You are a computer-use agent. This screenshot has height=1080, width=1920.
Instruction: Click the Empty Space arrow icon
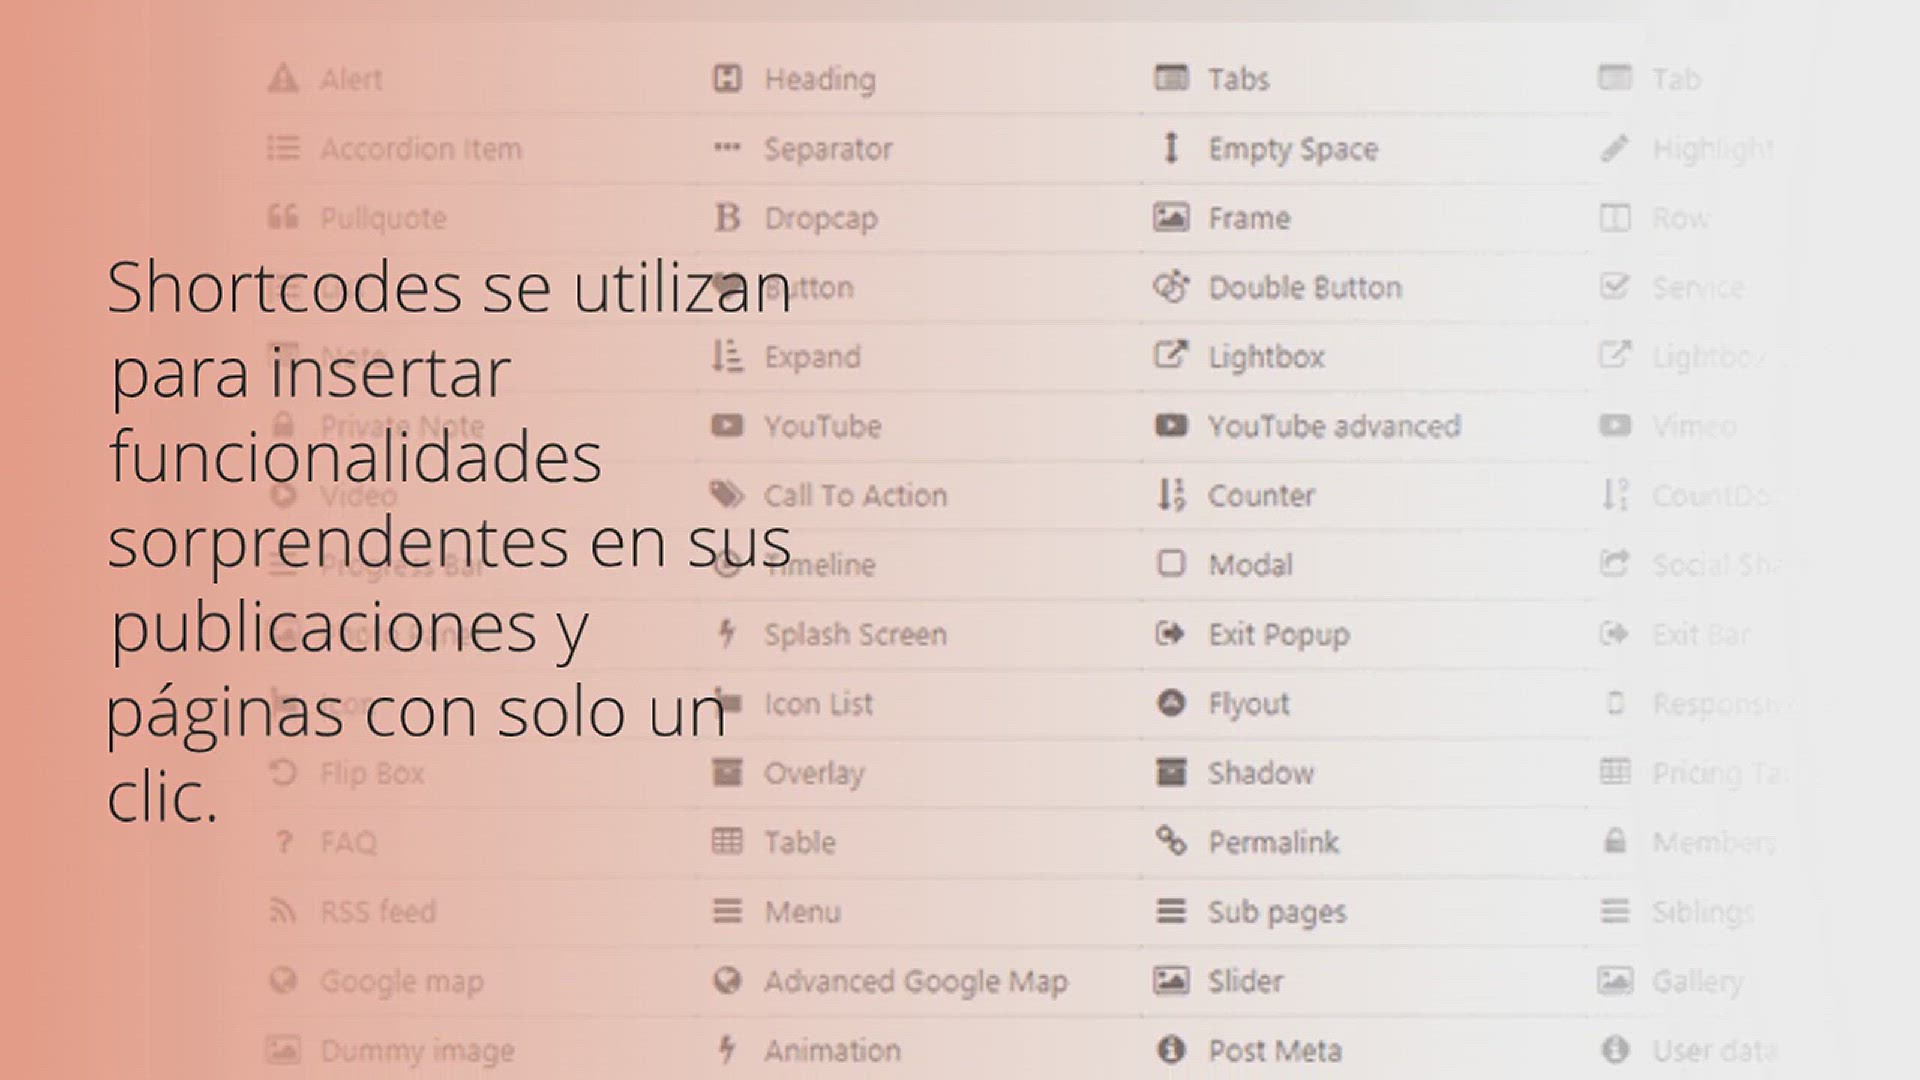pyautogui.click(x=1171, y=148)
